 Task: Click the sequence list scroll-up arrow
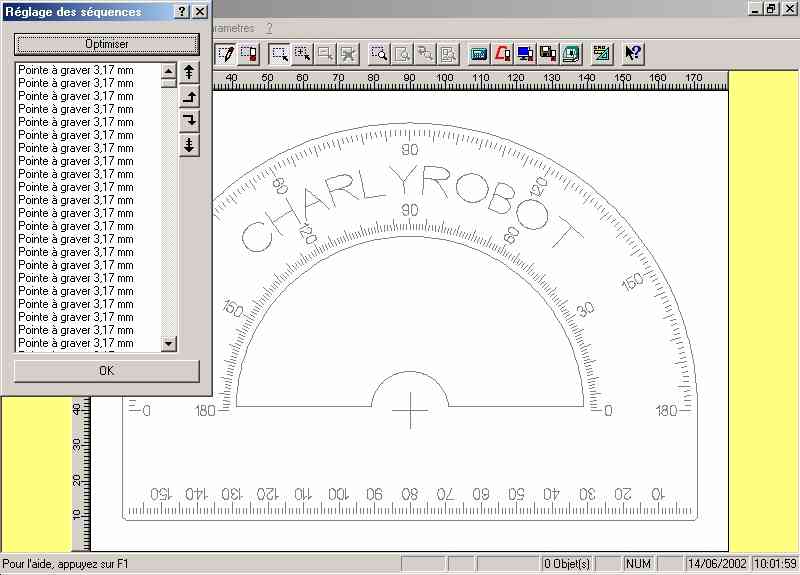pos(169,70)
